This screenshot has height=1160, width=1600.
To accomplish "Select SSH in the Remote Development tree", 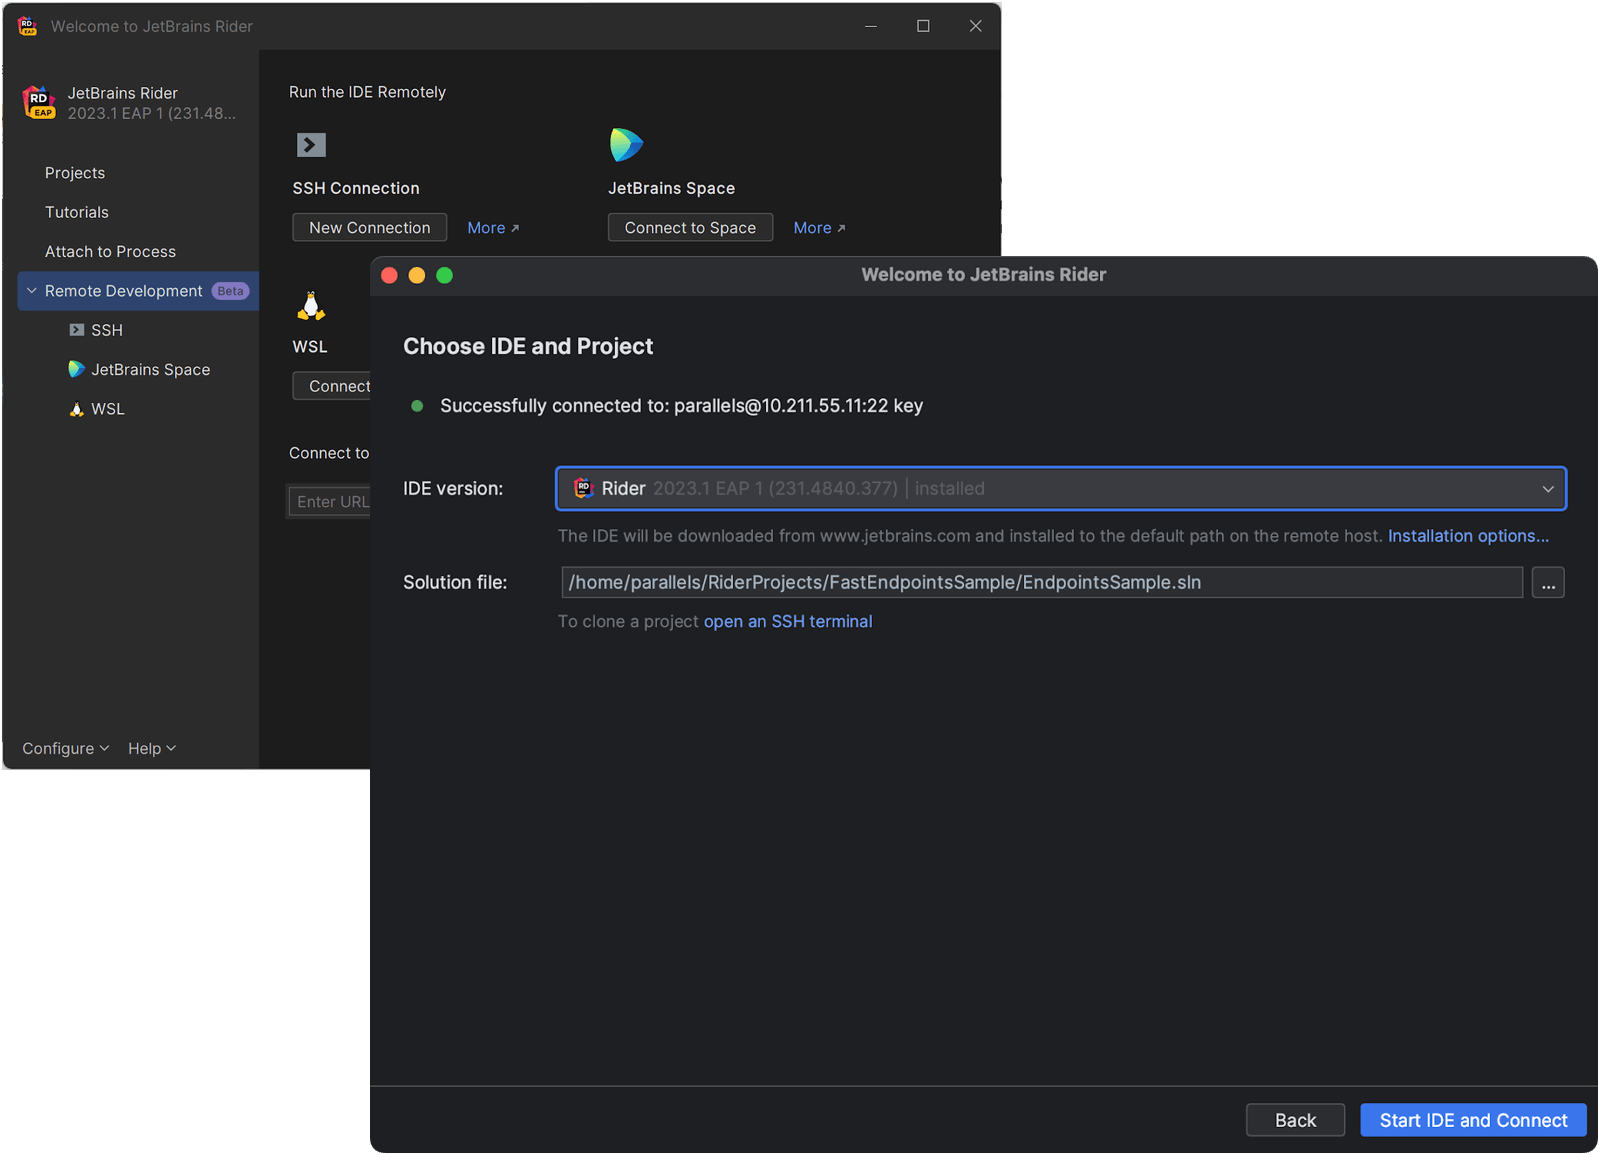I will point(106,330).
